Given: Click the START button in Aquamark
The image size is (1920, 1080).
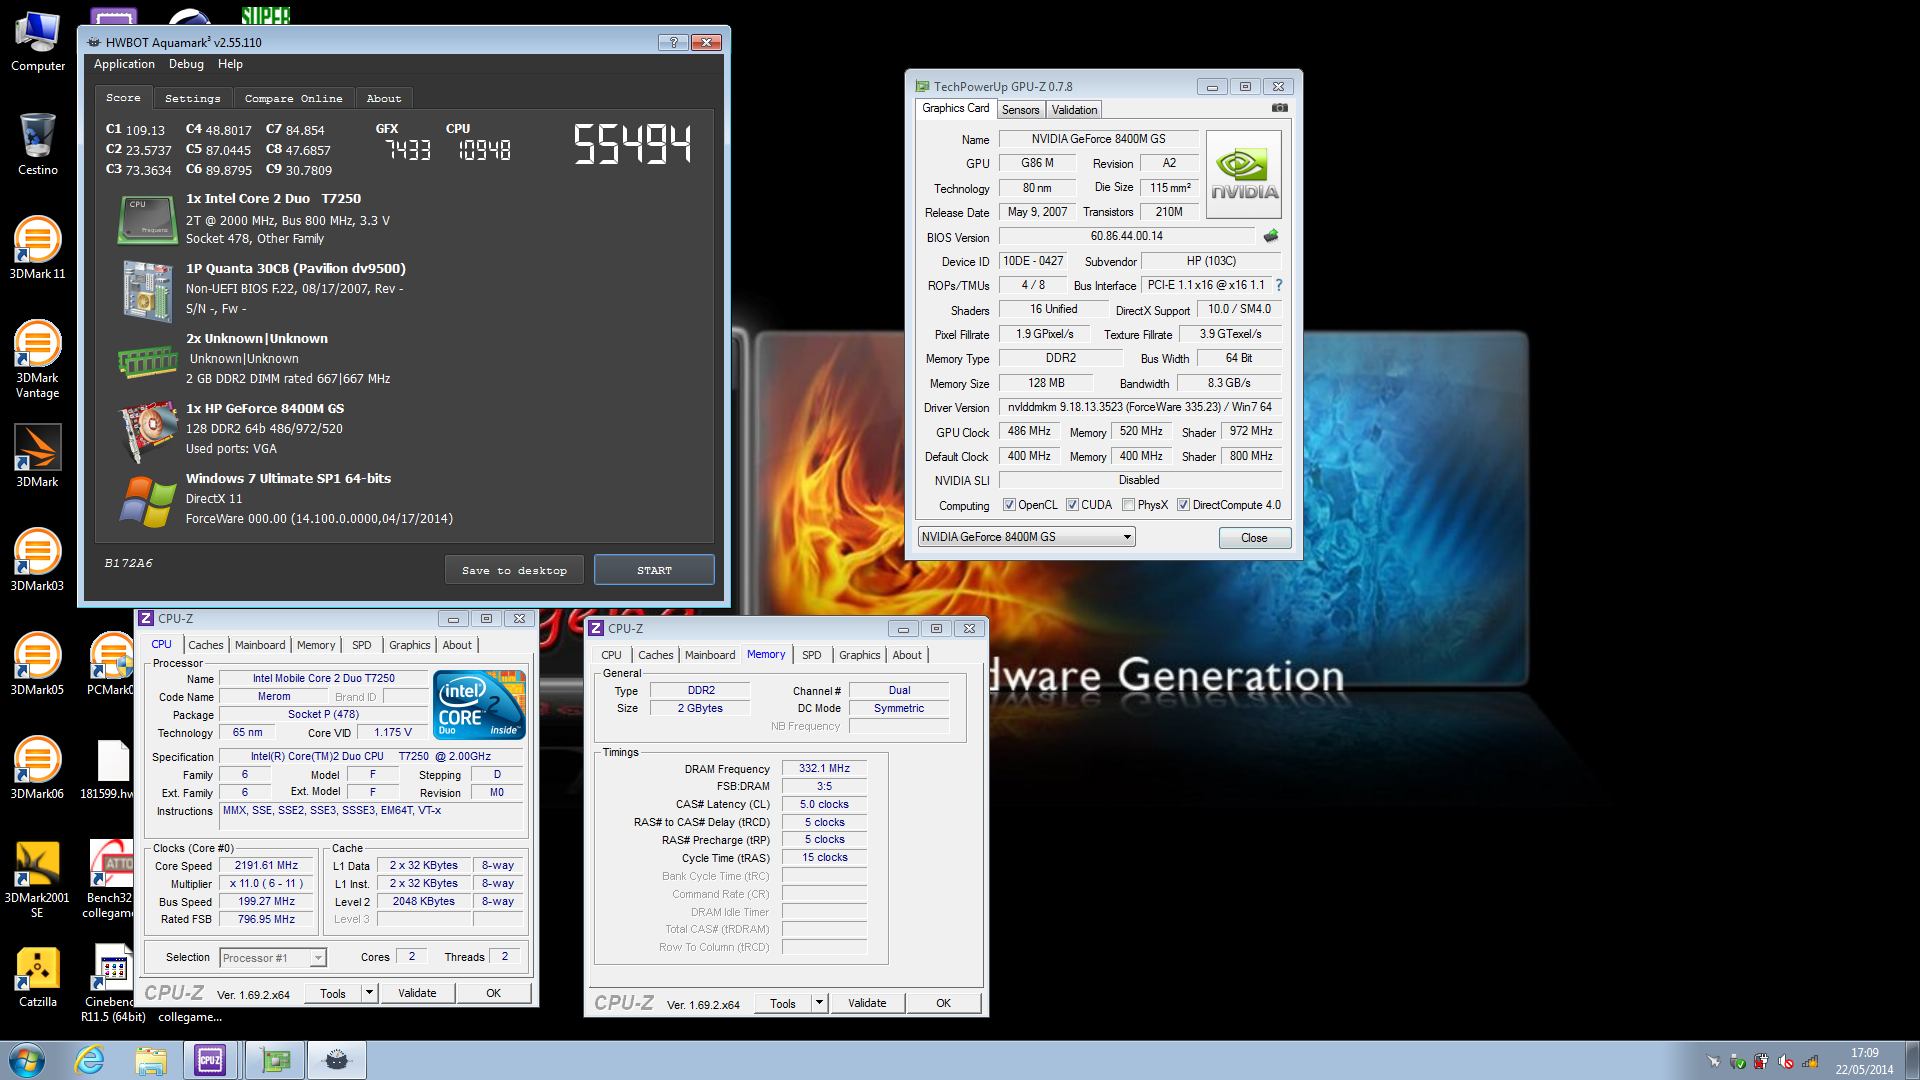Looking at the screenshot, I should [x=654, y=570].
